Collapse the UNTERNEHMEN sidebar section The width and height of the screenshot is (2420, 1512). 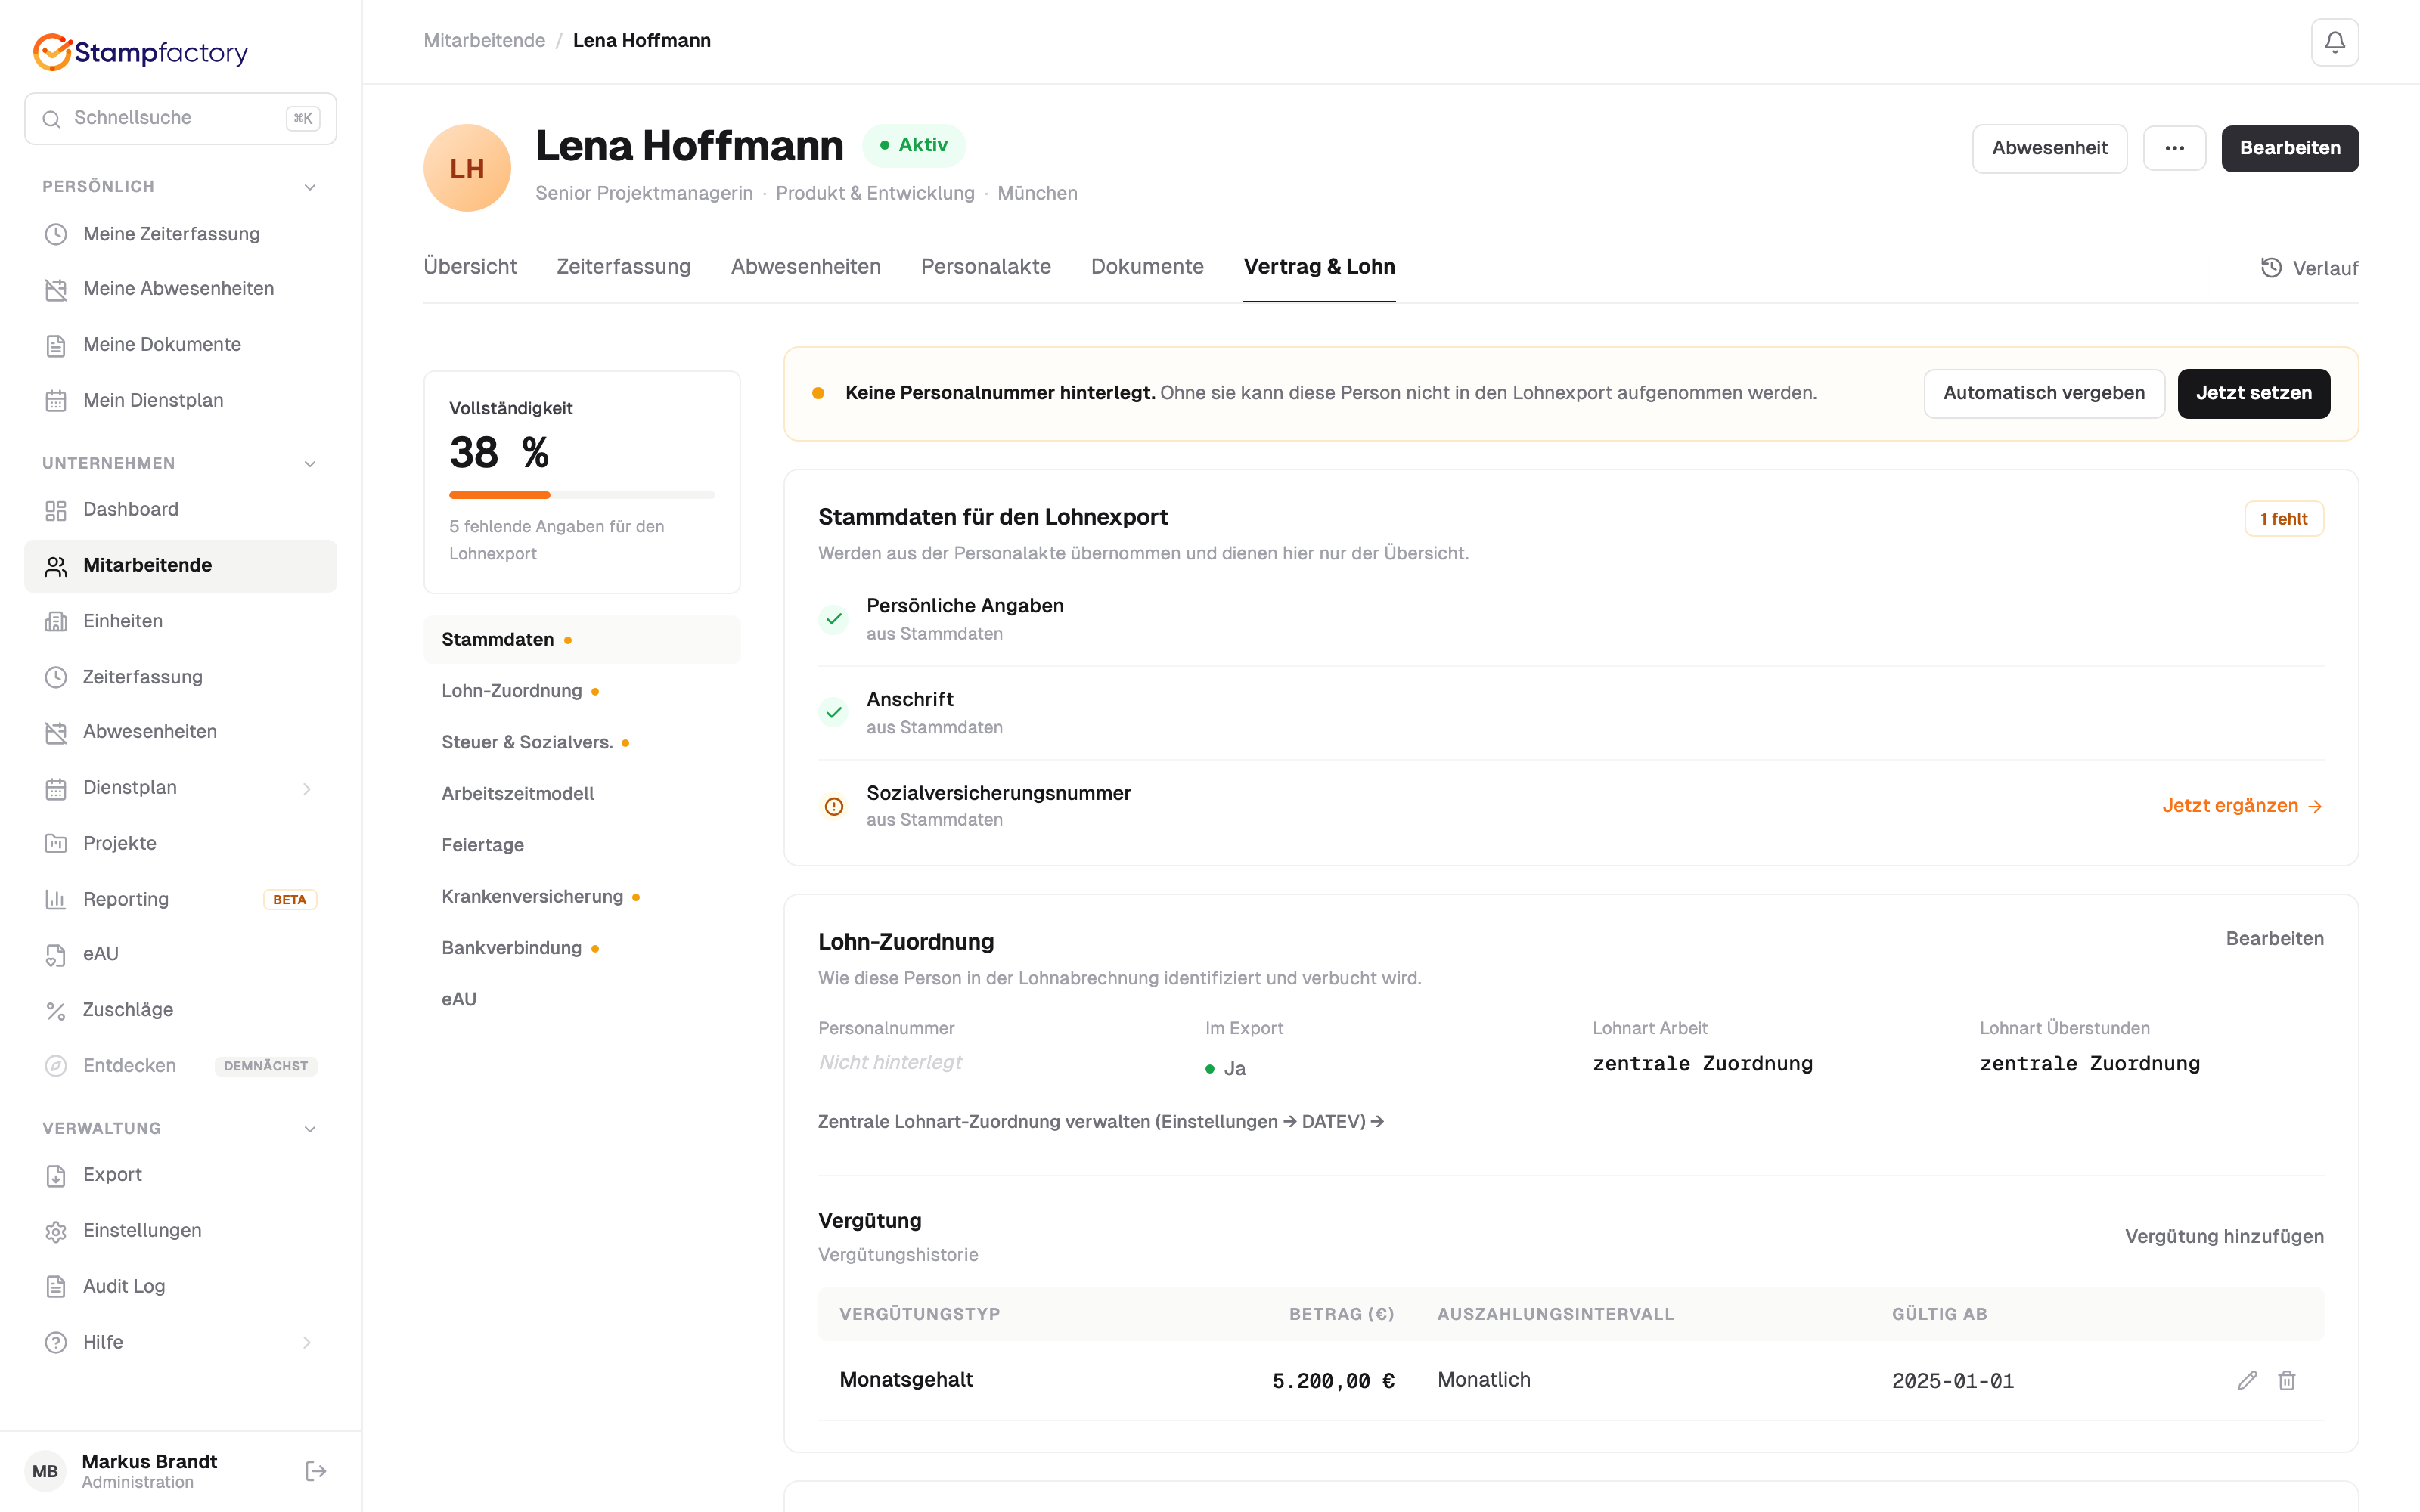pos(310,464)
